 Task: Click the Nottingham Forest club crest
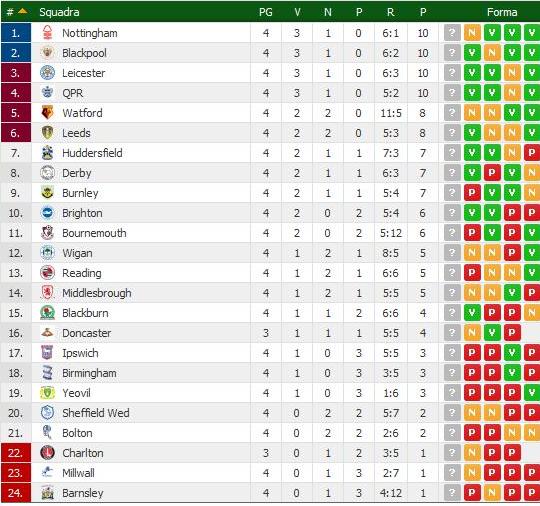click(47, 33)
